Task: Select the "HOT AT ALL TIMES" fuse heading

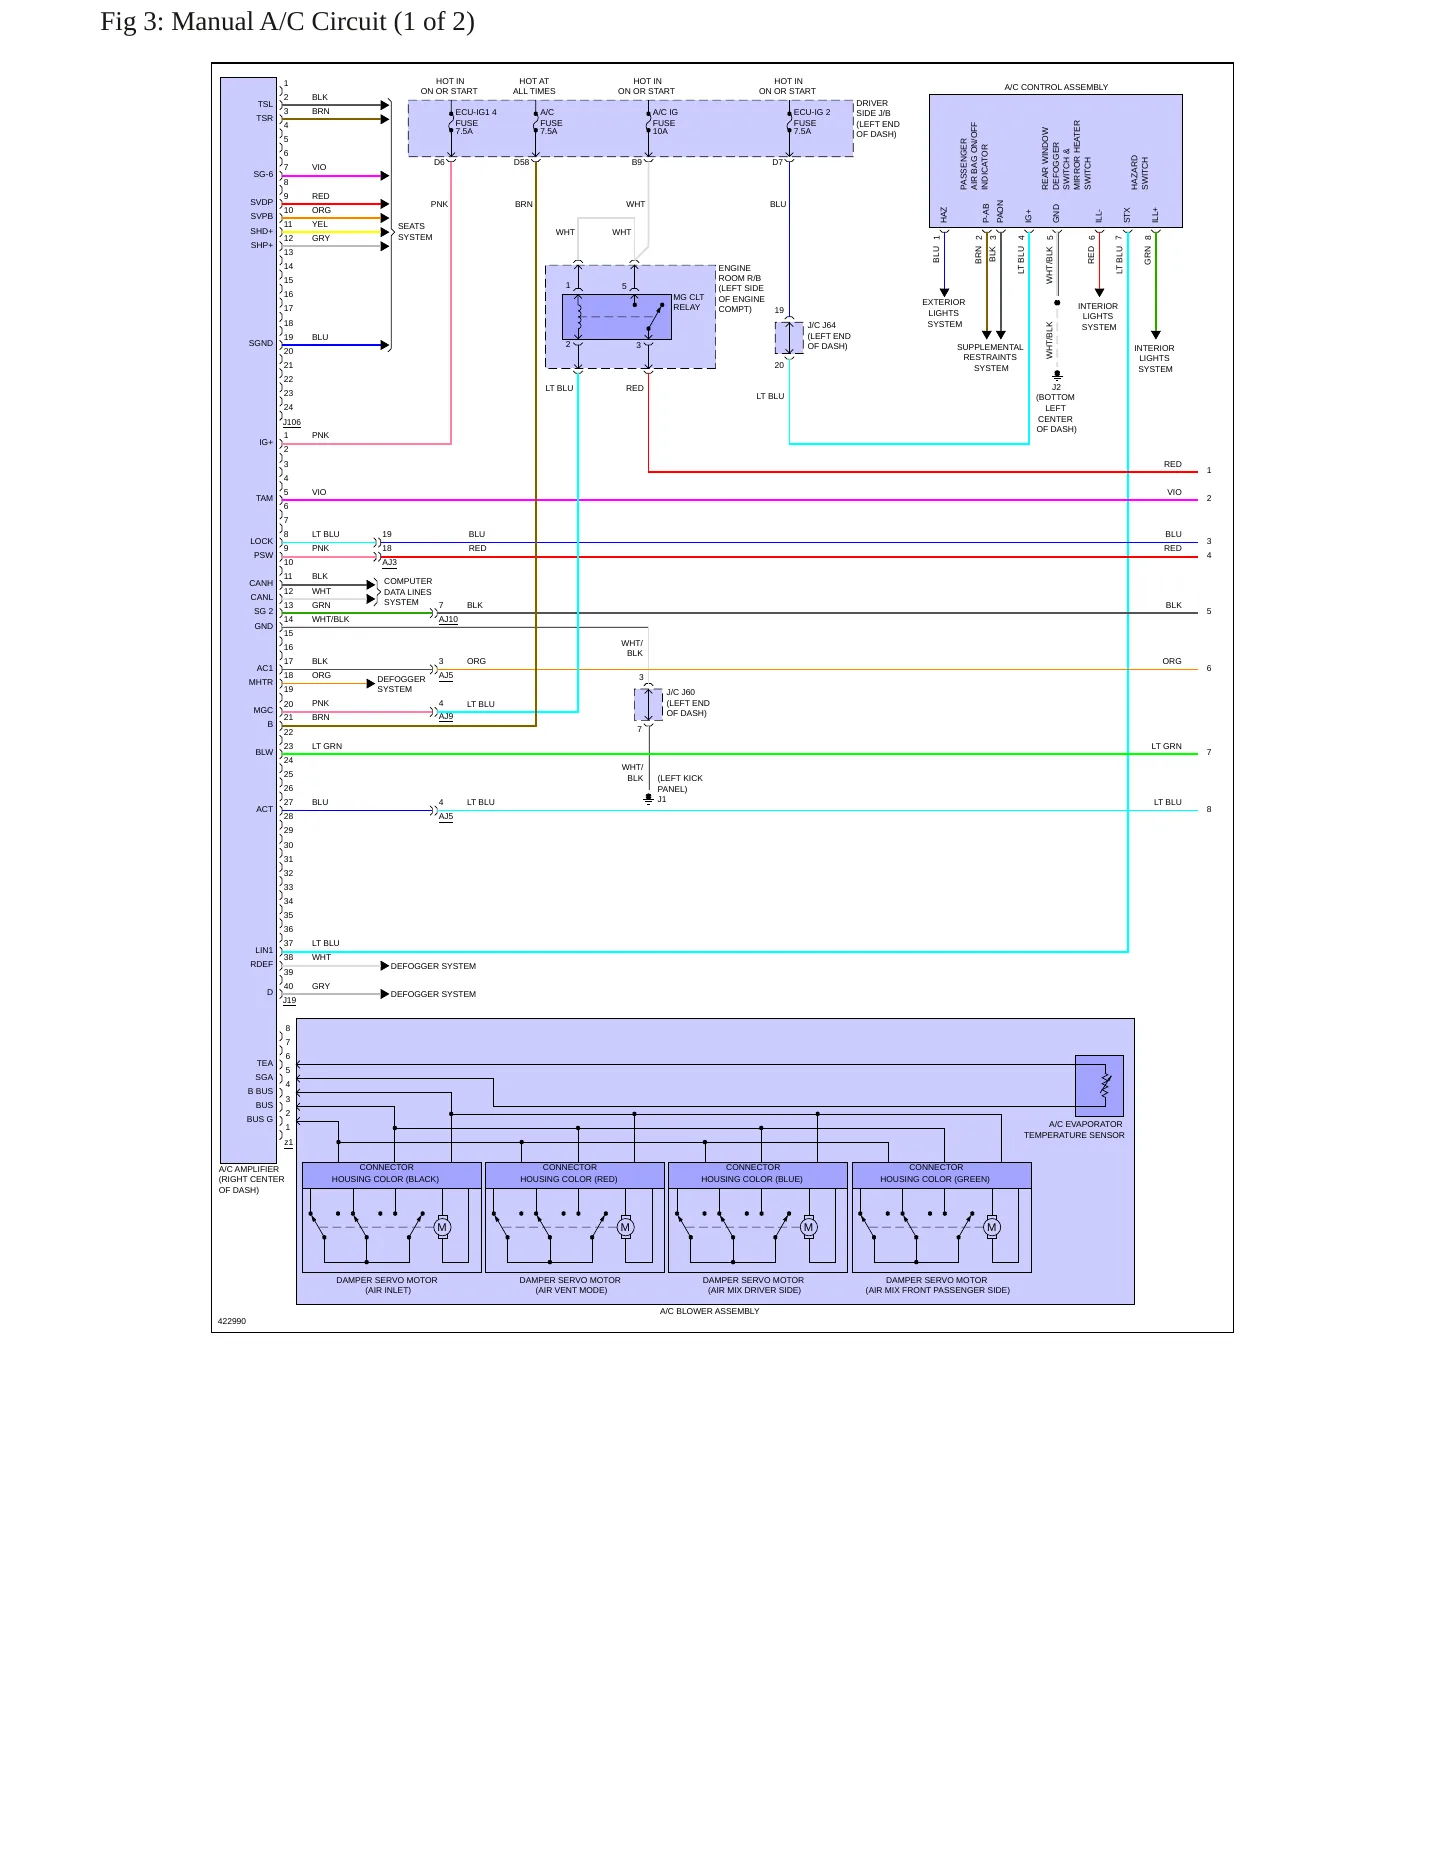Action: point(534,86)
